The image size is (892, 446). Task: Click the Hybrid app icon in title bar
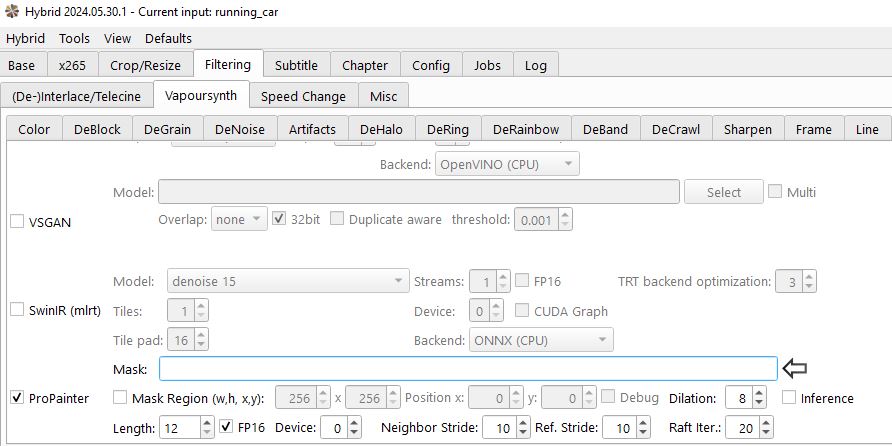(x=11, y=11)
